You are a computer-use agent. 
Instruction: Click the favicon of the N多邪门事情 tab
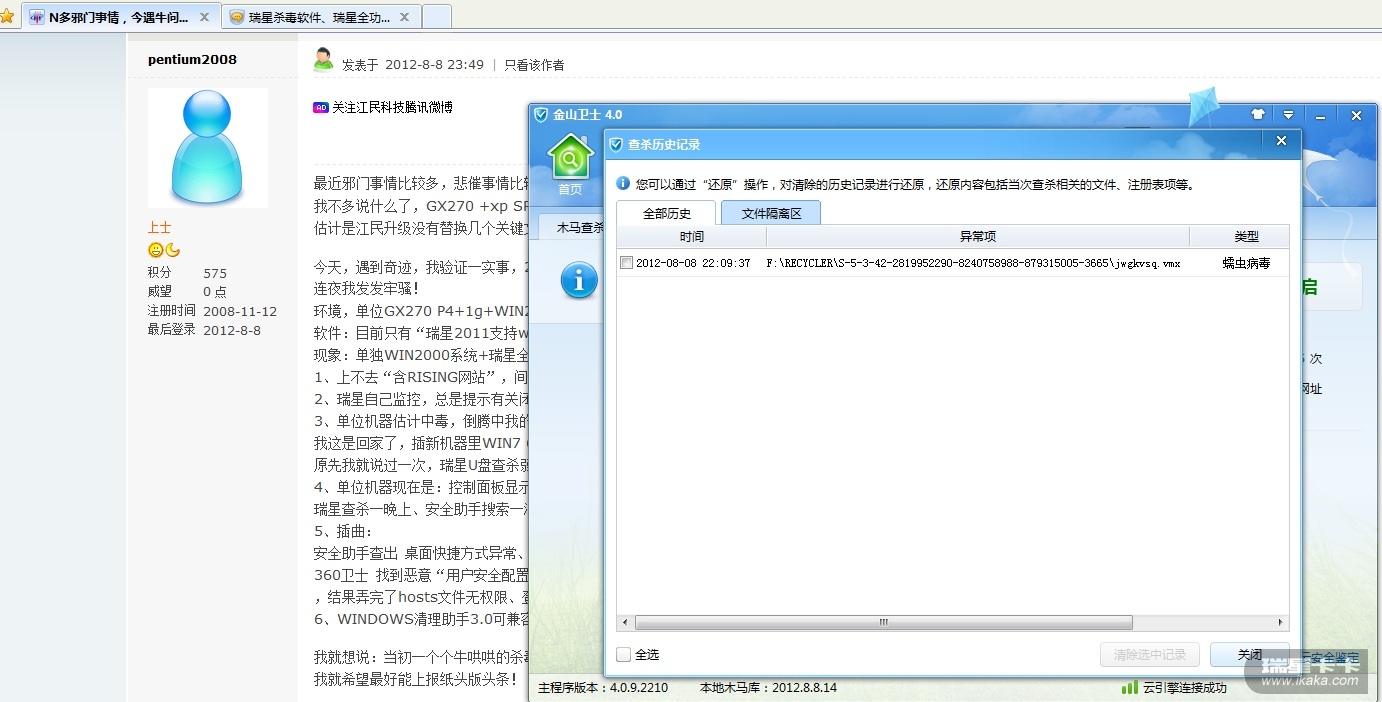(x=37, y=17)
